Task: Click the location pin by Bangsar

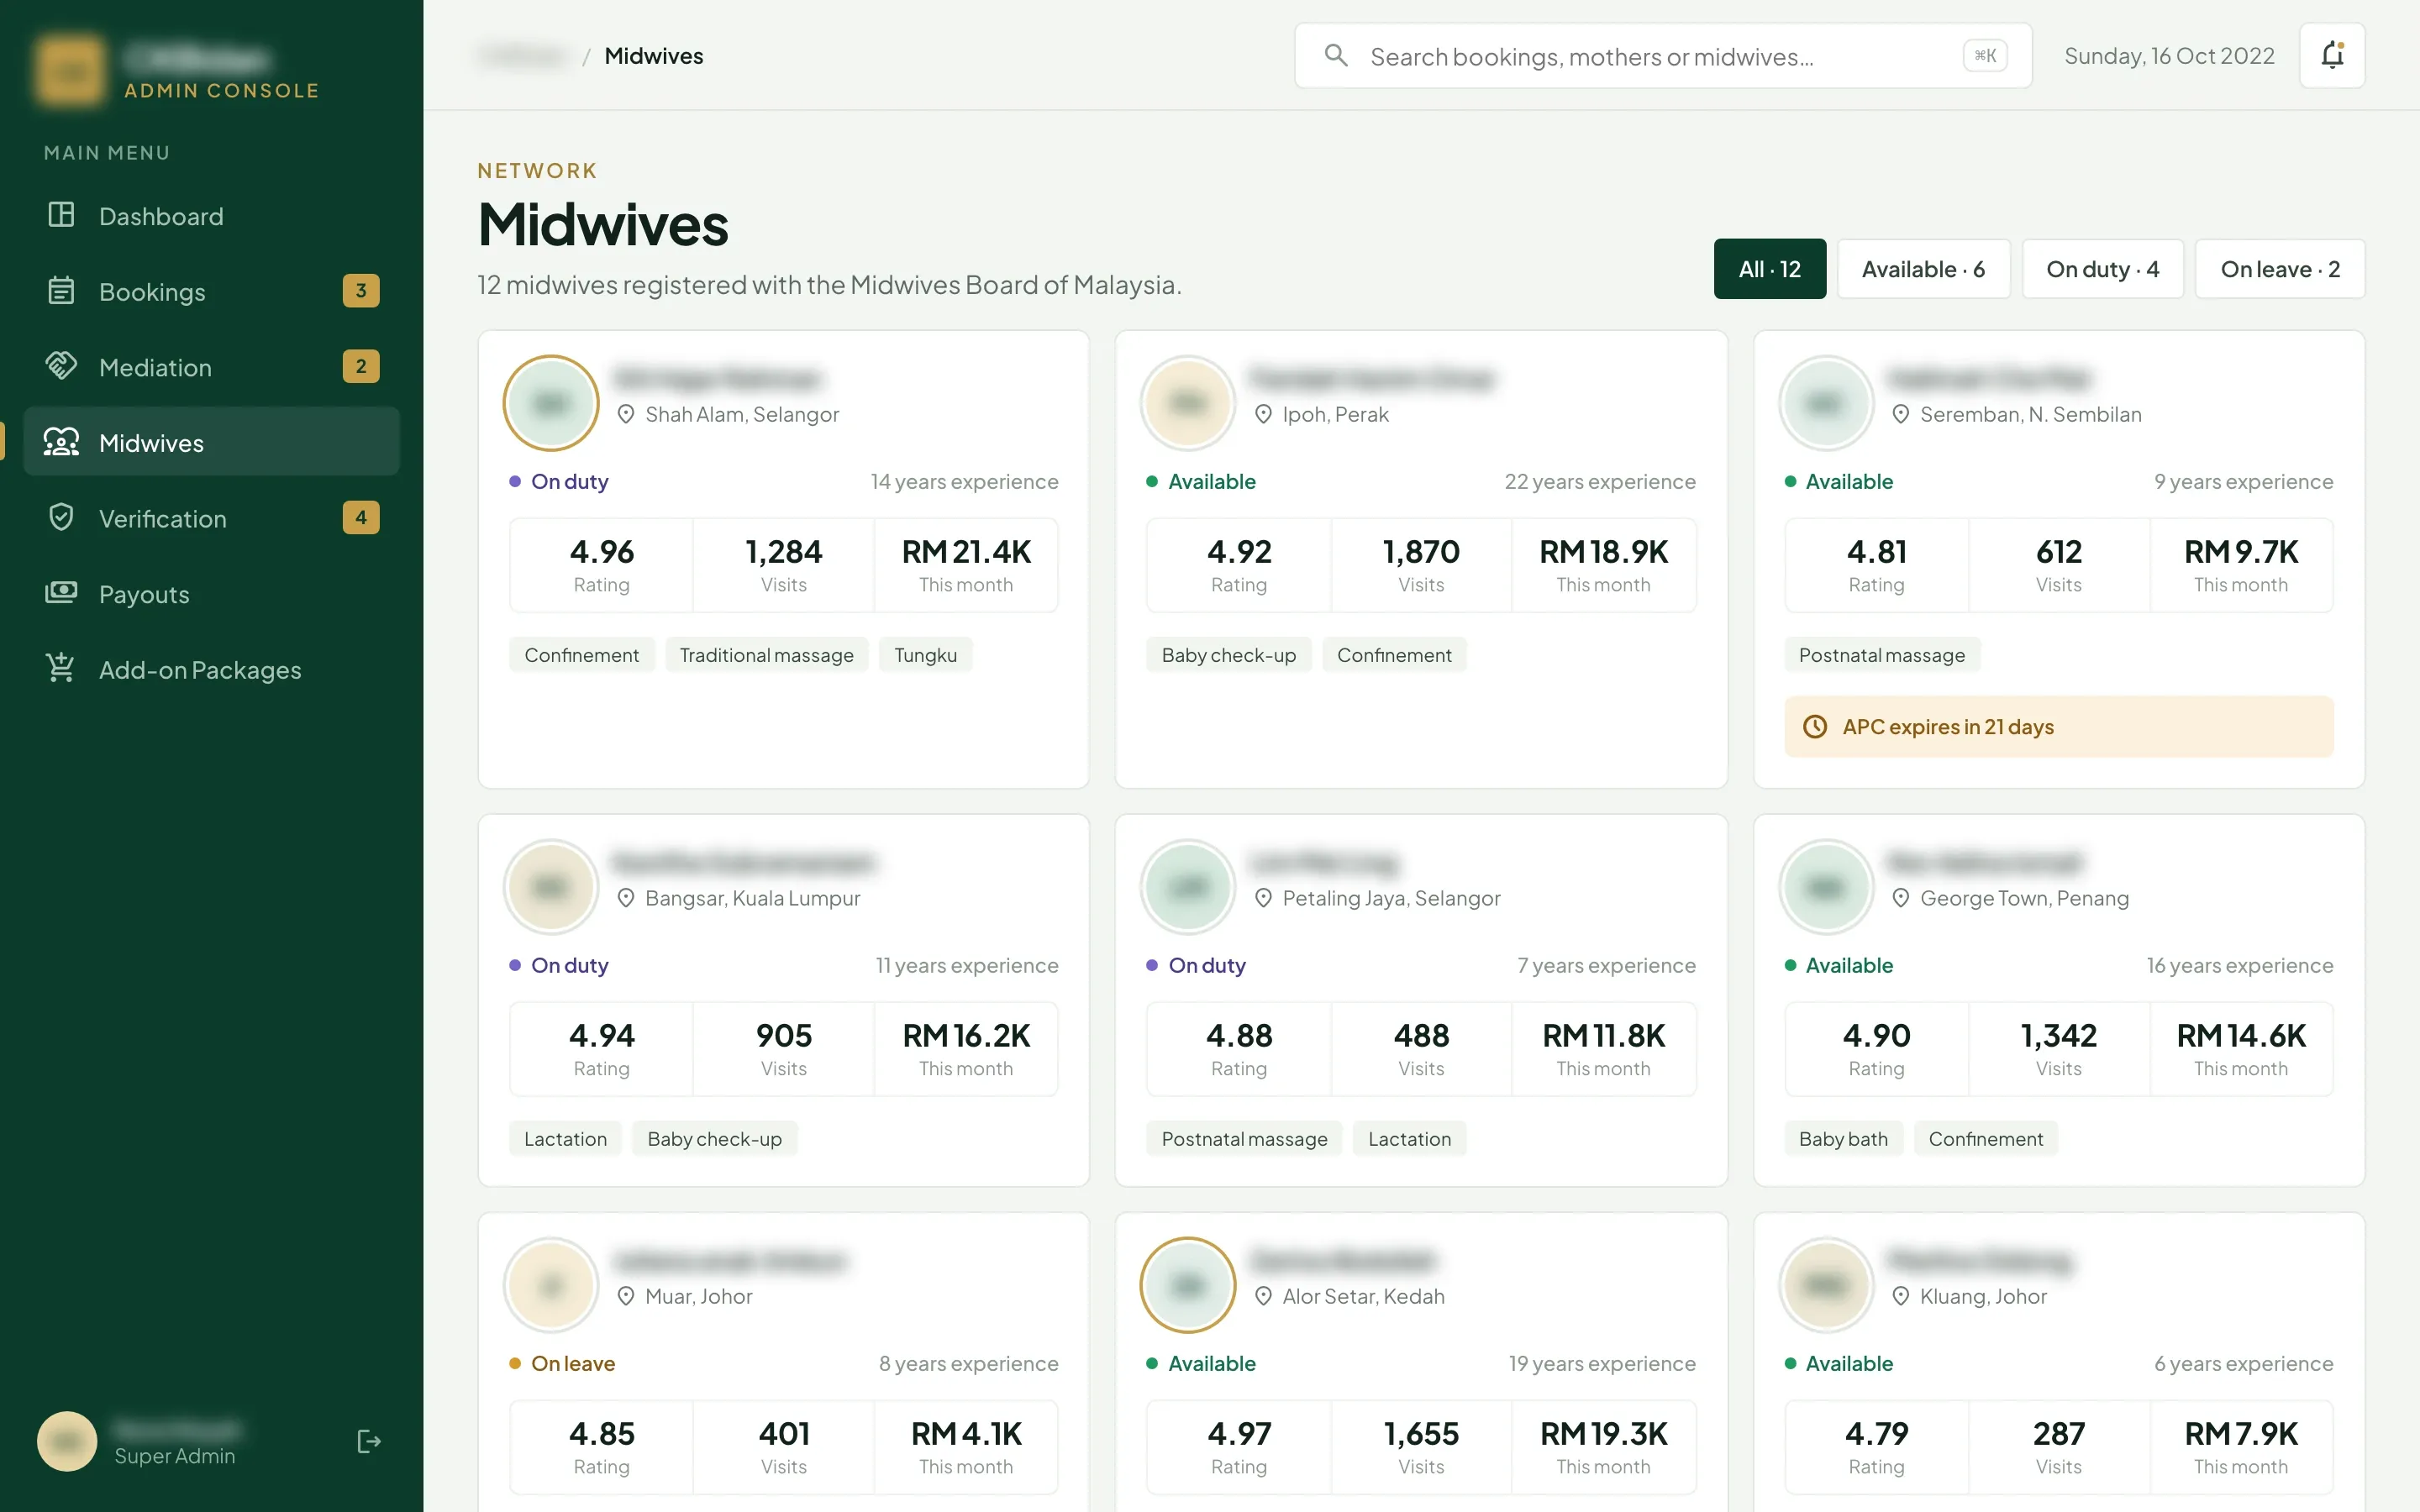Action: click(x=626, y=898)
